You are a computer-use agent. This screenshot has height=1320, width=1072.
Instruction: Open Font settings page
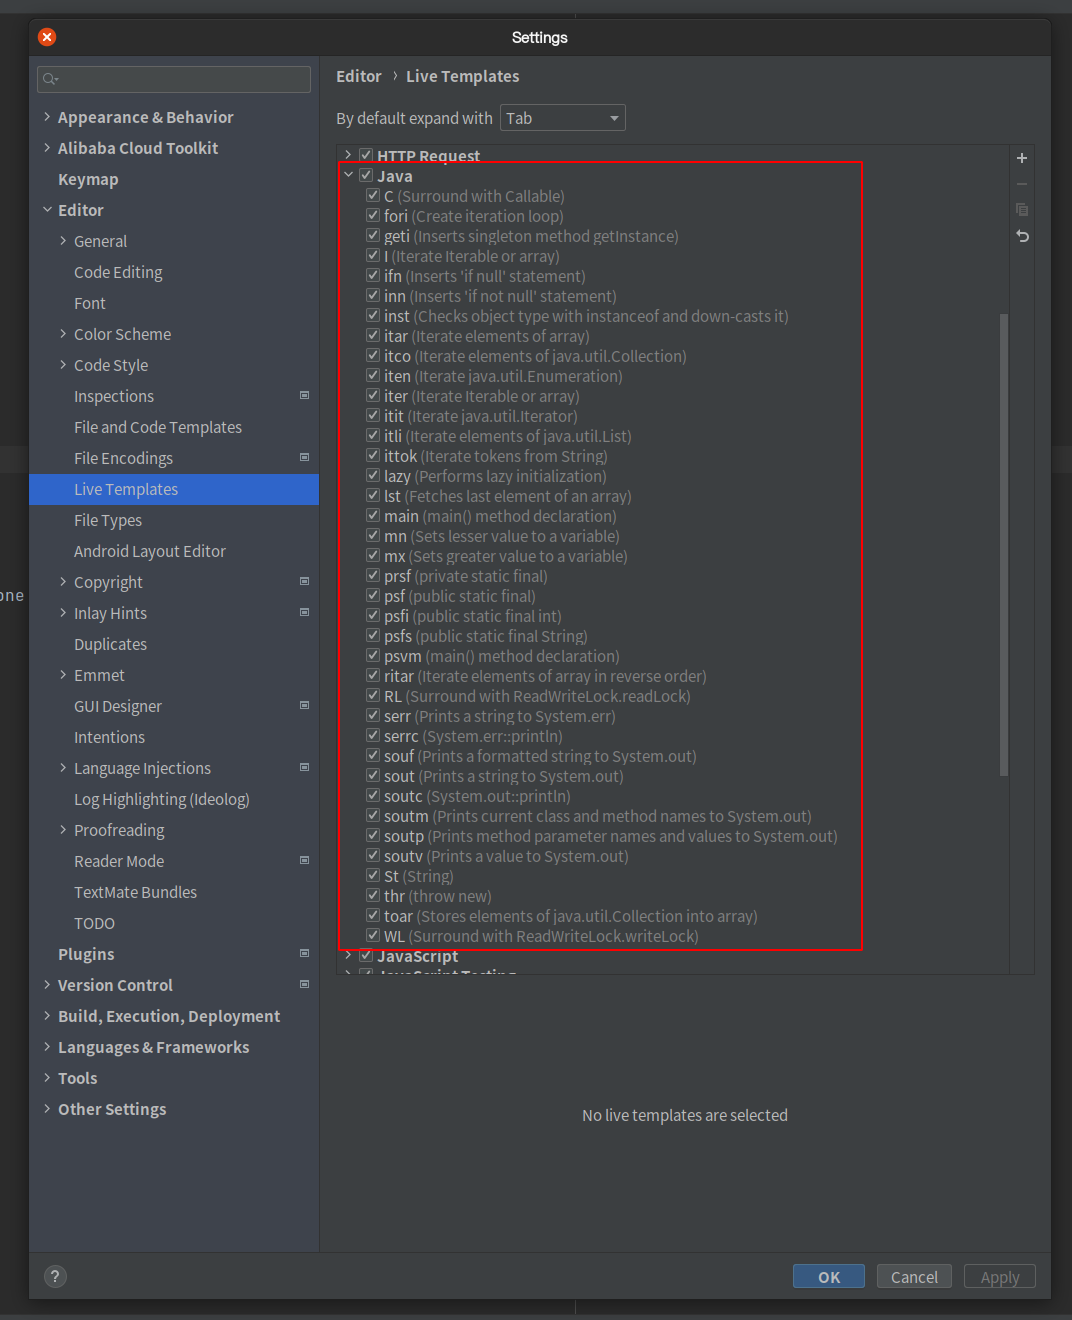(90, 303)
